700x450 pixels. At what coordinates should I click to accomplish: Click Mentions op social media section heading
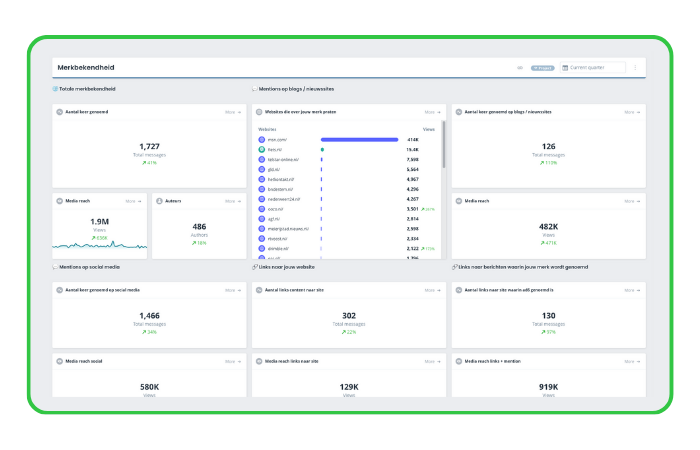click(89, 267)
